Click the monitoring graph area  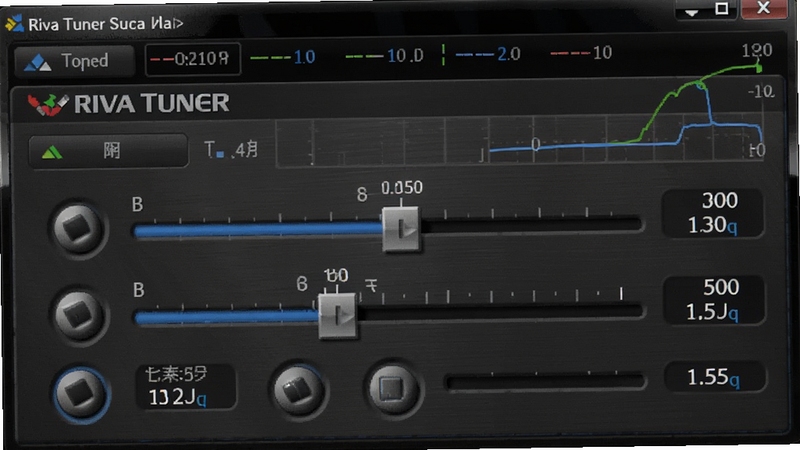point(519,141)
